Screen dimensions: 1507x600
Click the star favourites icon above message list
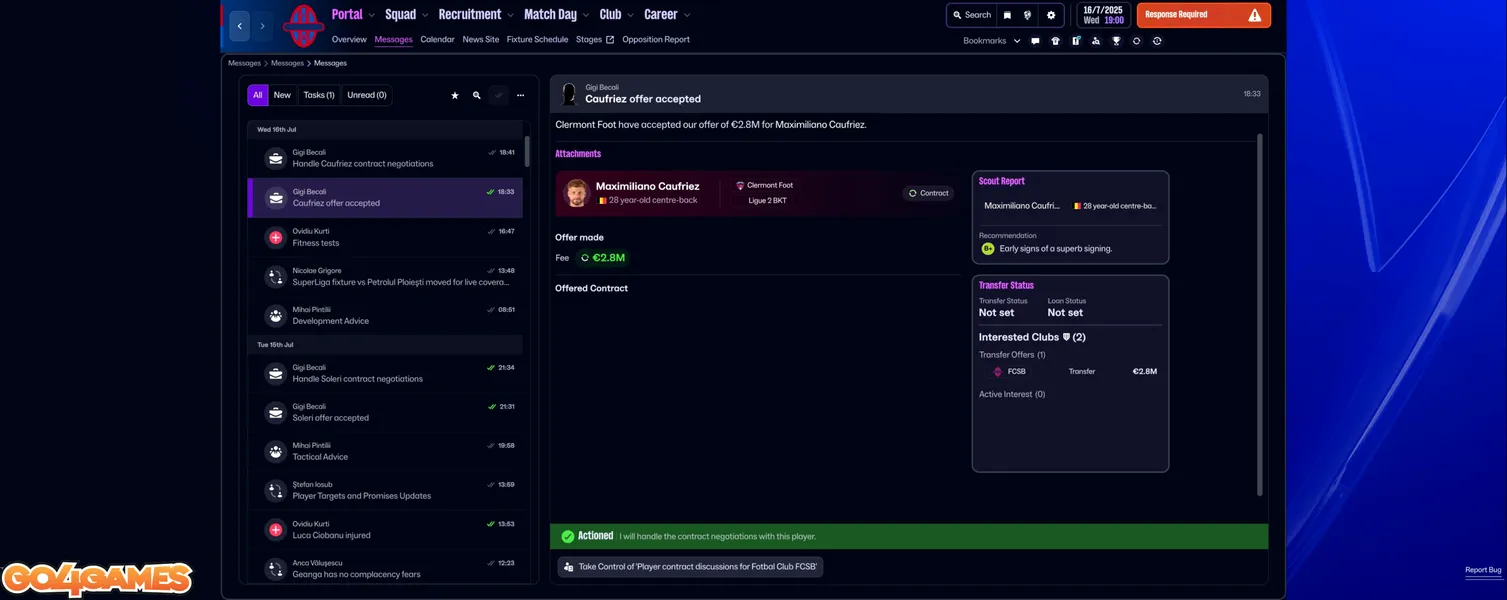(455, 95)
